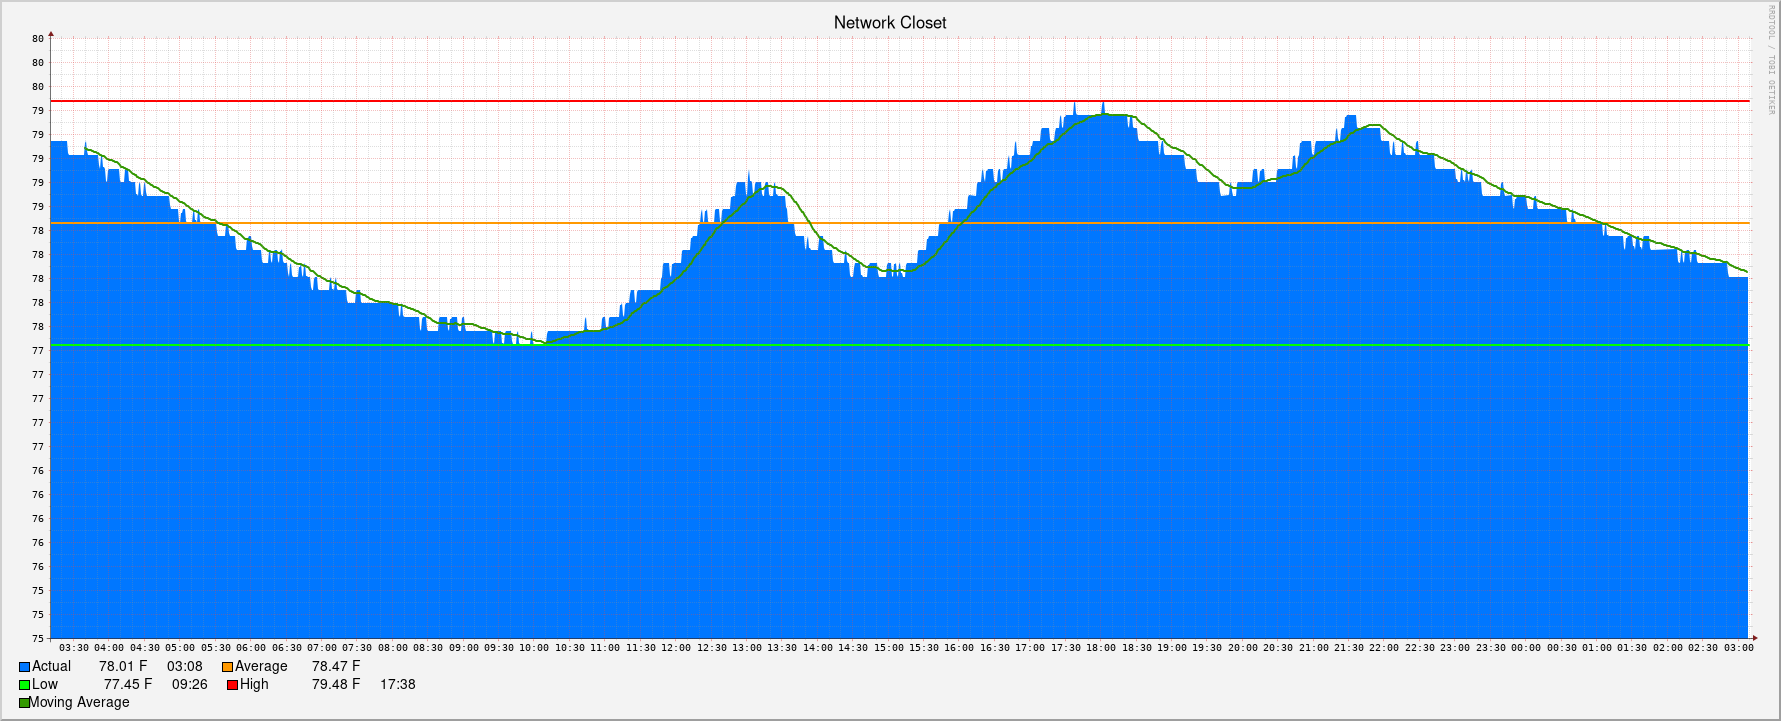Click the Average value 78.47 F
The width and height of the screenshot is (1781, 721).
pos(336,667)
